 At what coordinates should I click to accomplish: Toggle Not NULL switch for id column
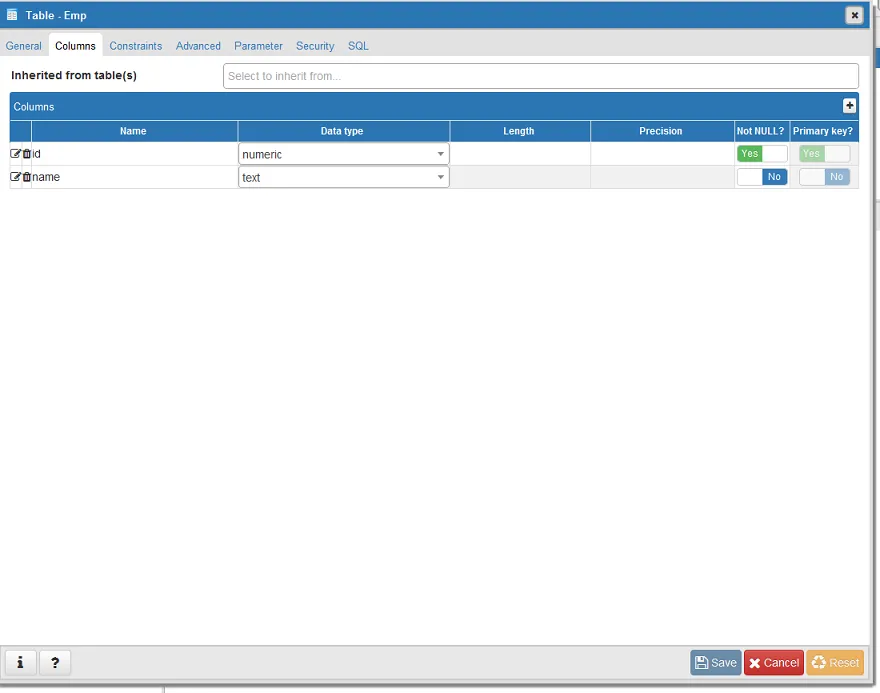(x=762, y=153)
